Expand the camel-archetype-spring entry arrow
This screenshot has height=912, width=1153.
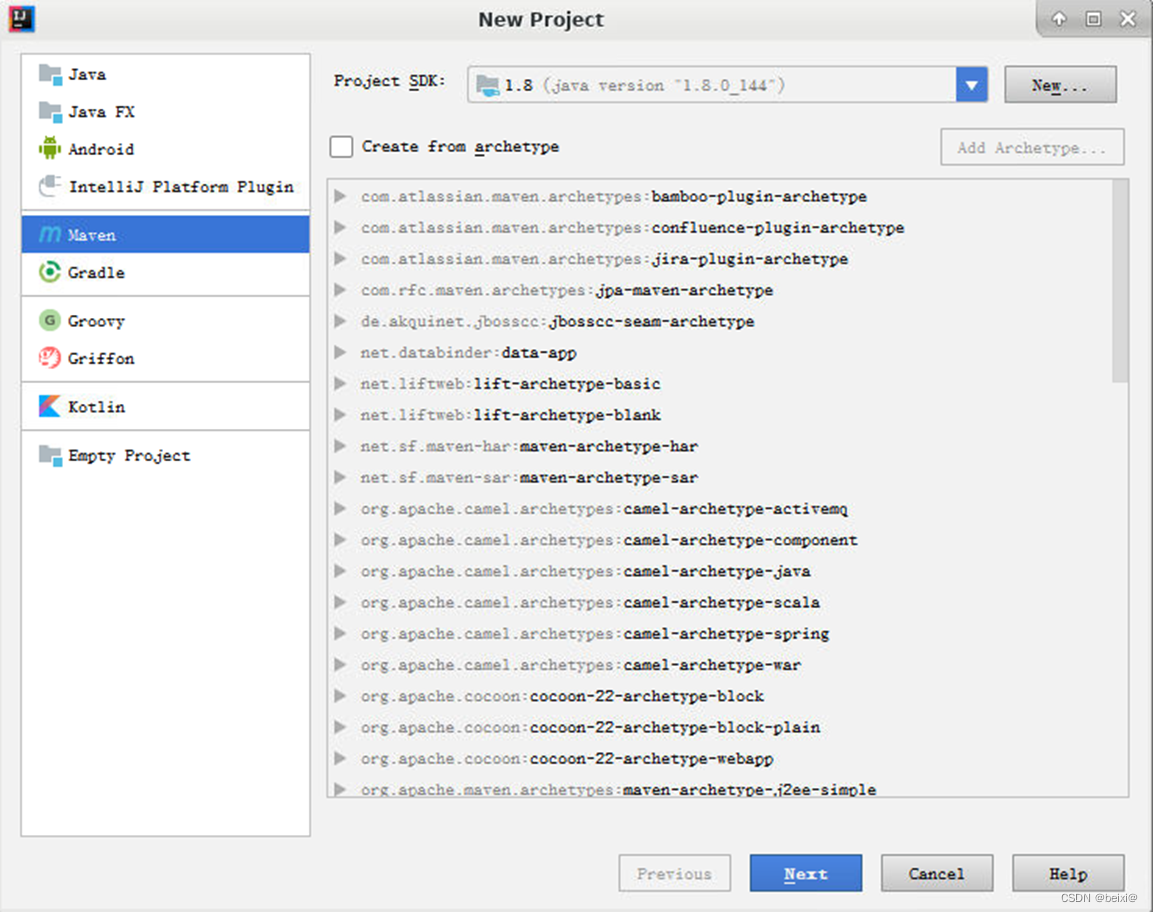(x=341, y=633)
